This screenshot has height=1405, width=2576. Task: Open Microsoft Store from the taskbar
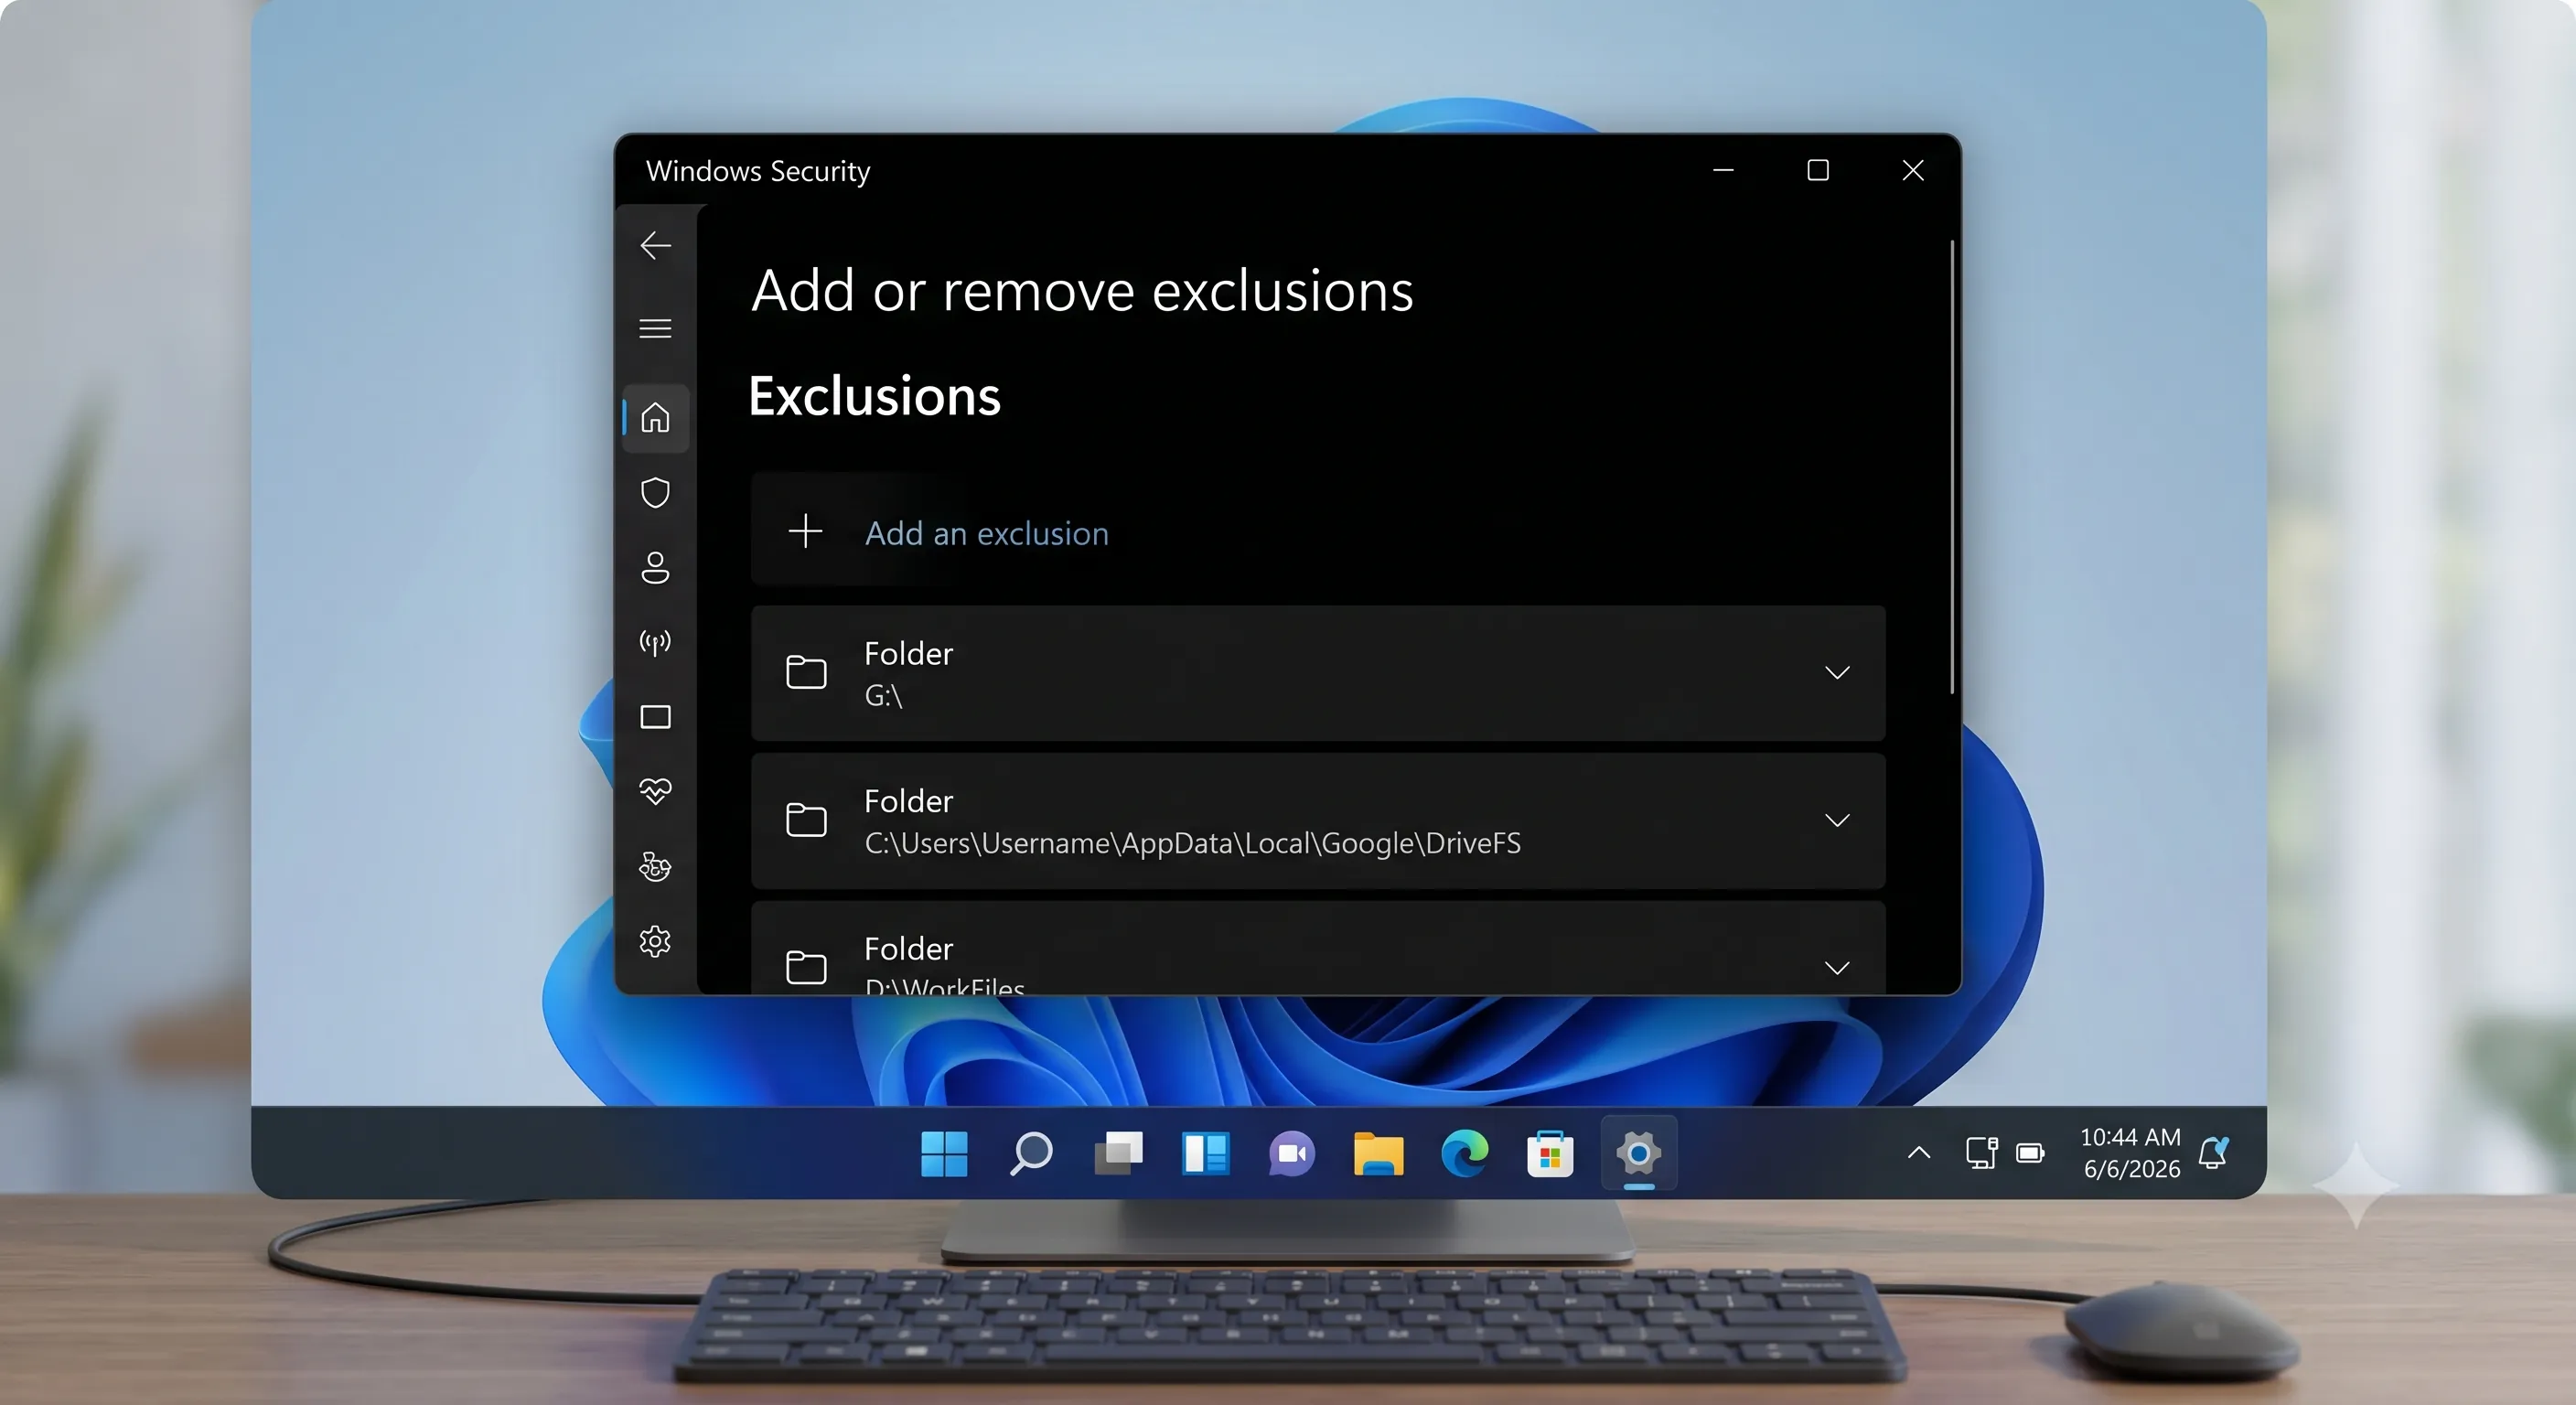(x=1550, y=1153)
